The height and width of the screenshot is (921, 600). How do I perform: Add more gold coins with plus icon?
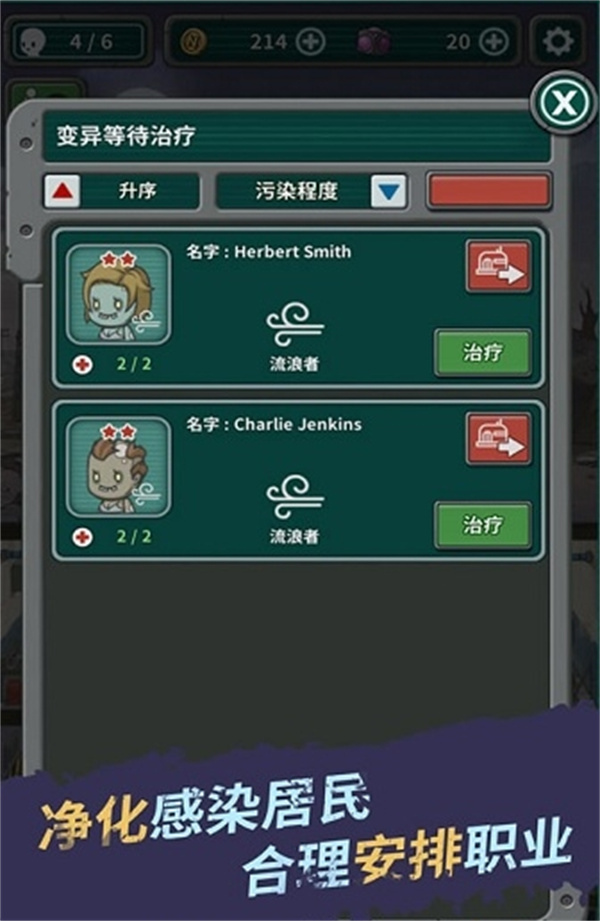pyautogui.click(x=310, y=42)
